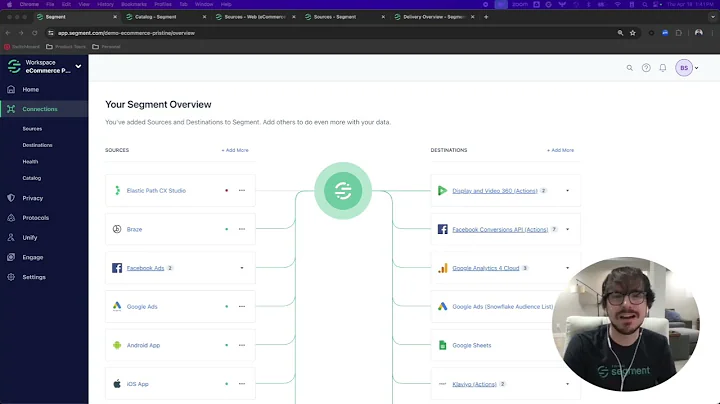This screenshot has height=404, width=720.
Task: Open the user account menu chevron
Action: click(697, 68)
